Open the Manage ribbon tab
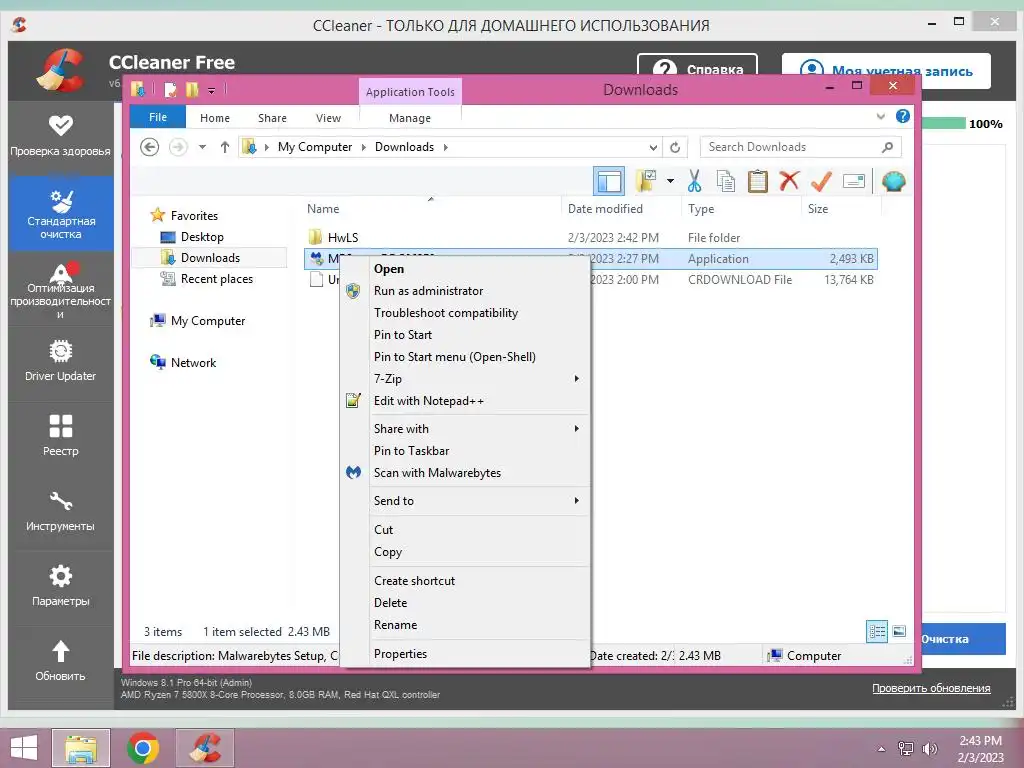This screenshot has height=768, width=1024. (409, 118)
